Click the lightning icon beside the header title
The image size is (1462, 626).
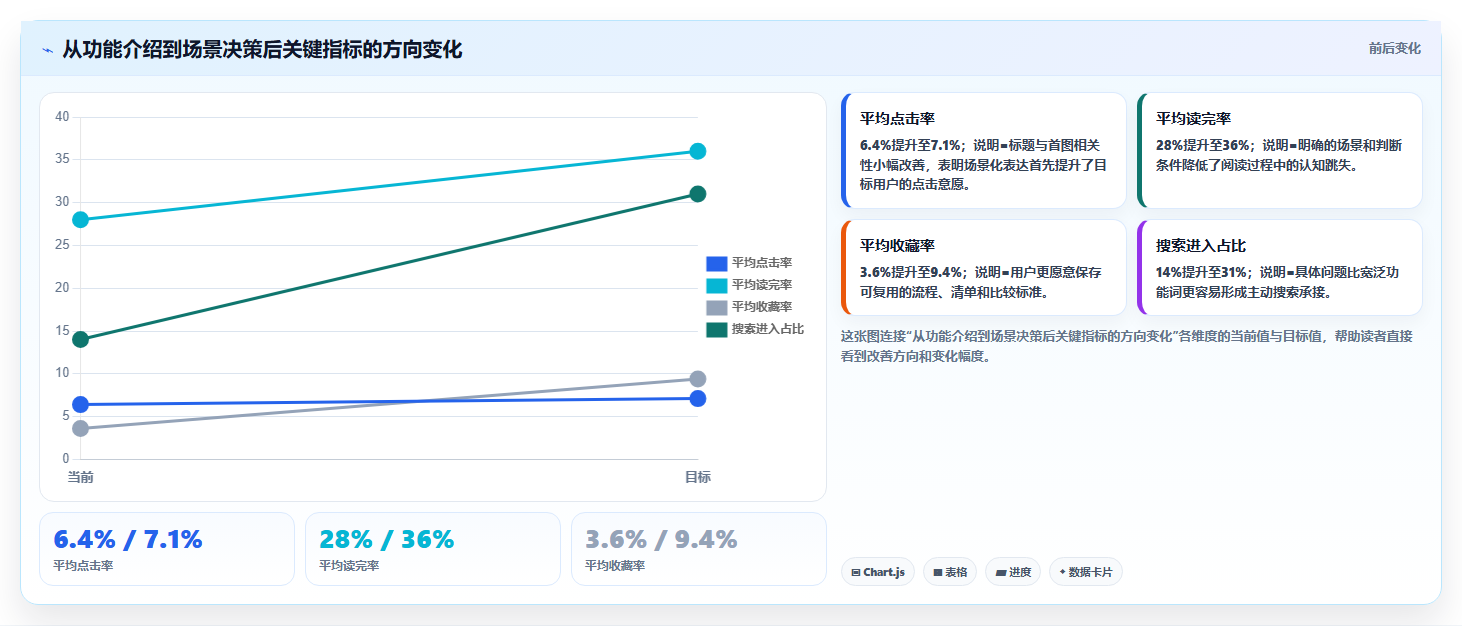(47, 50)
